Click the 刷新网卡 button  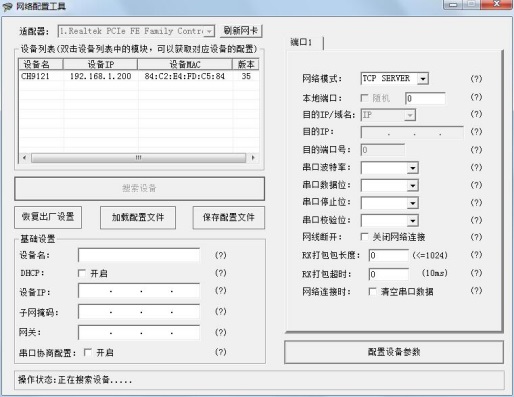pyautogui.click(x=241, y=31)
